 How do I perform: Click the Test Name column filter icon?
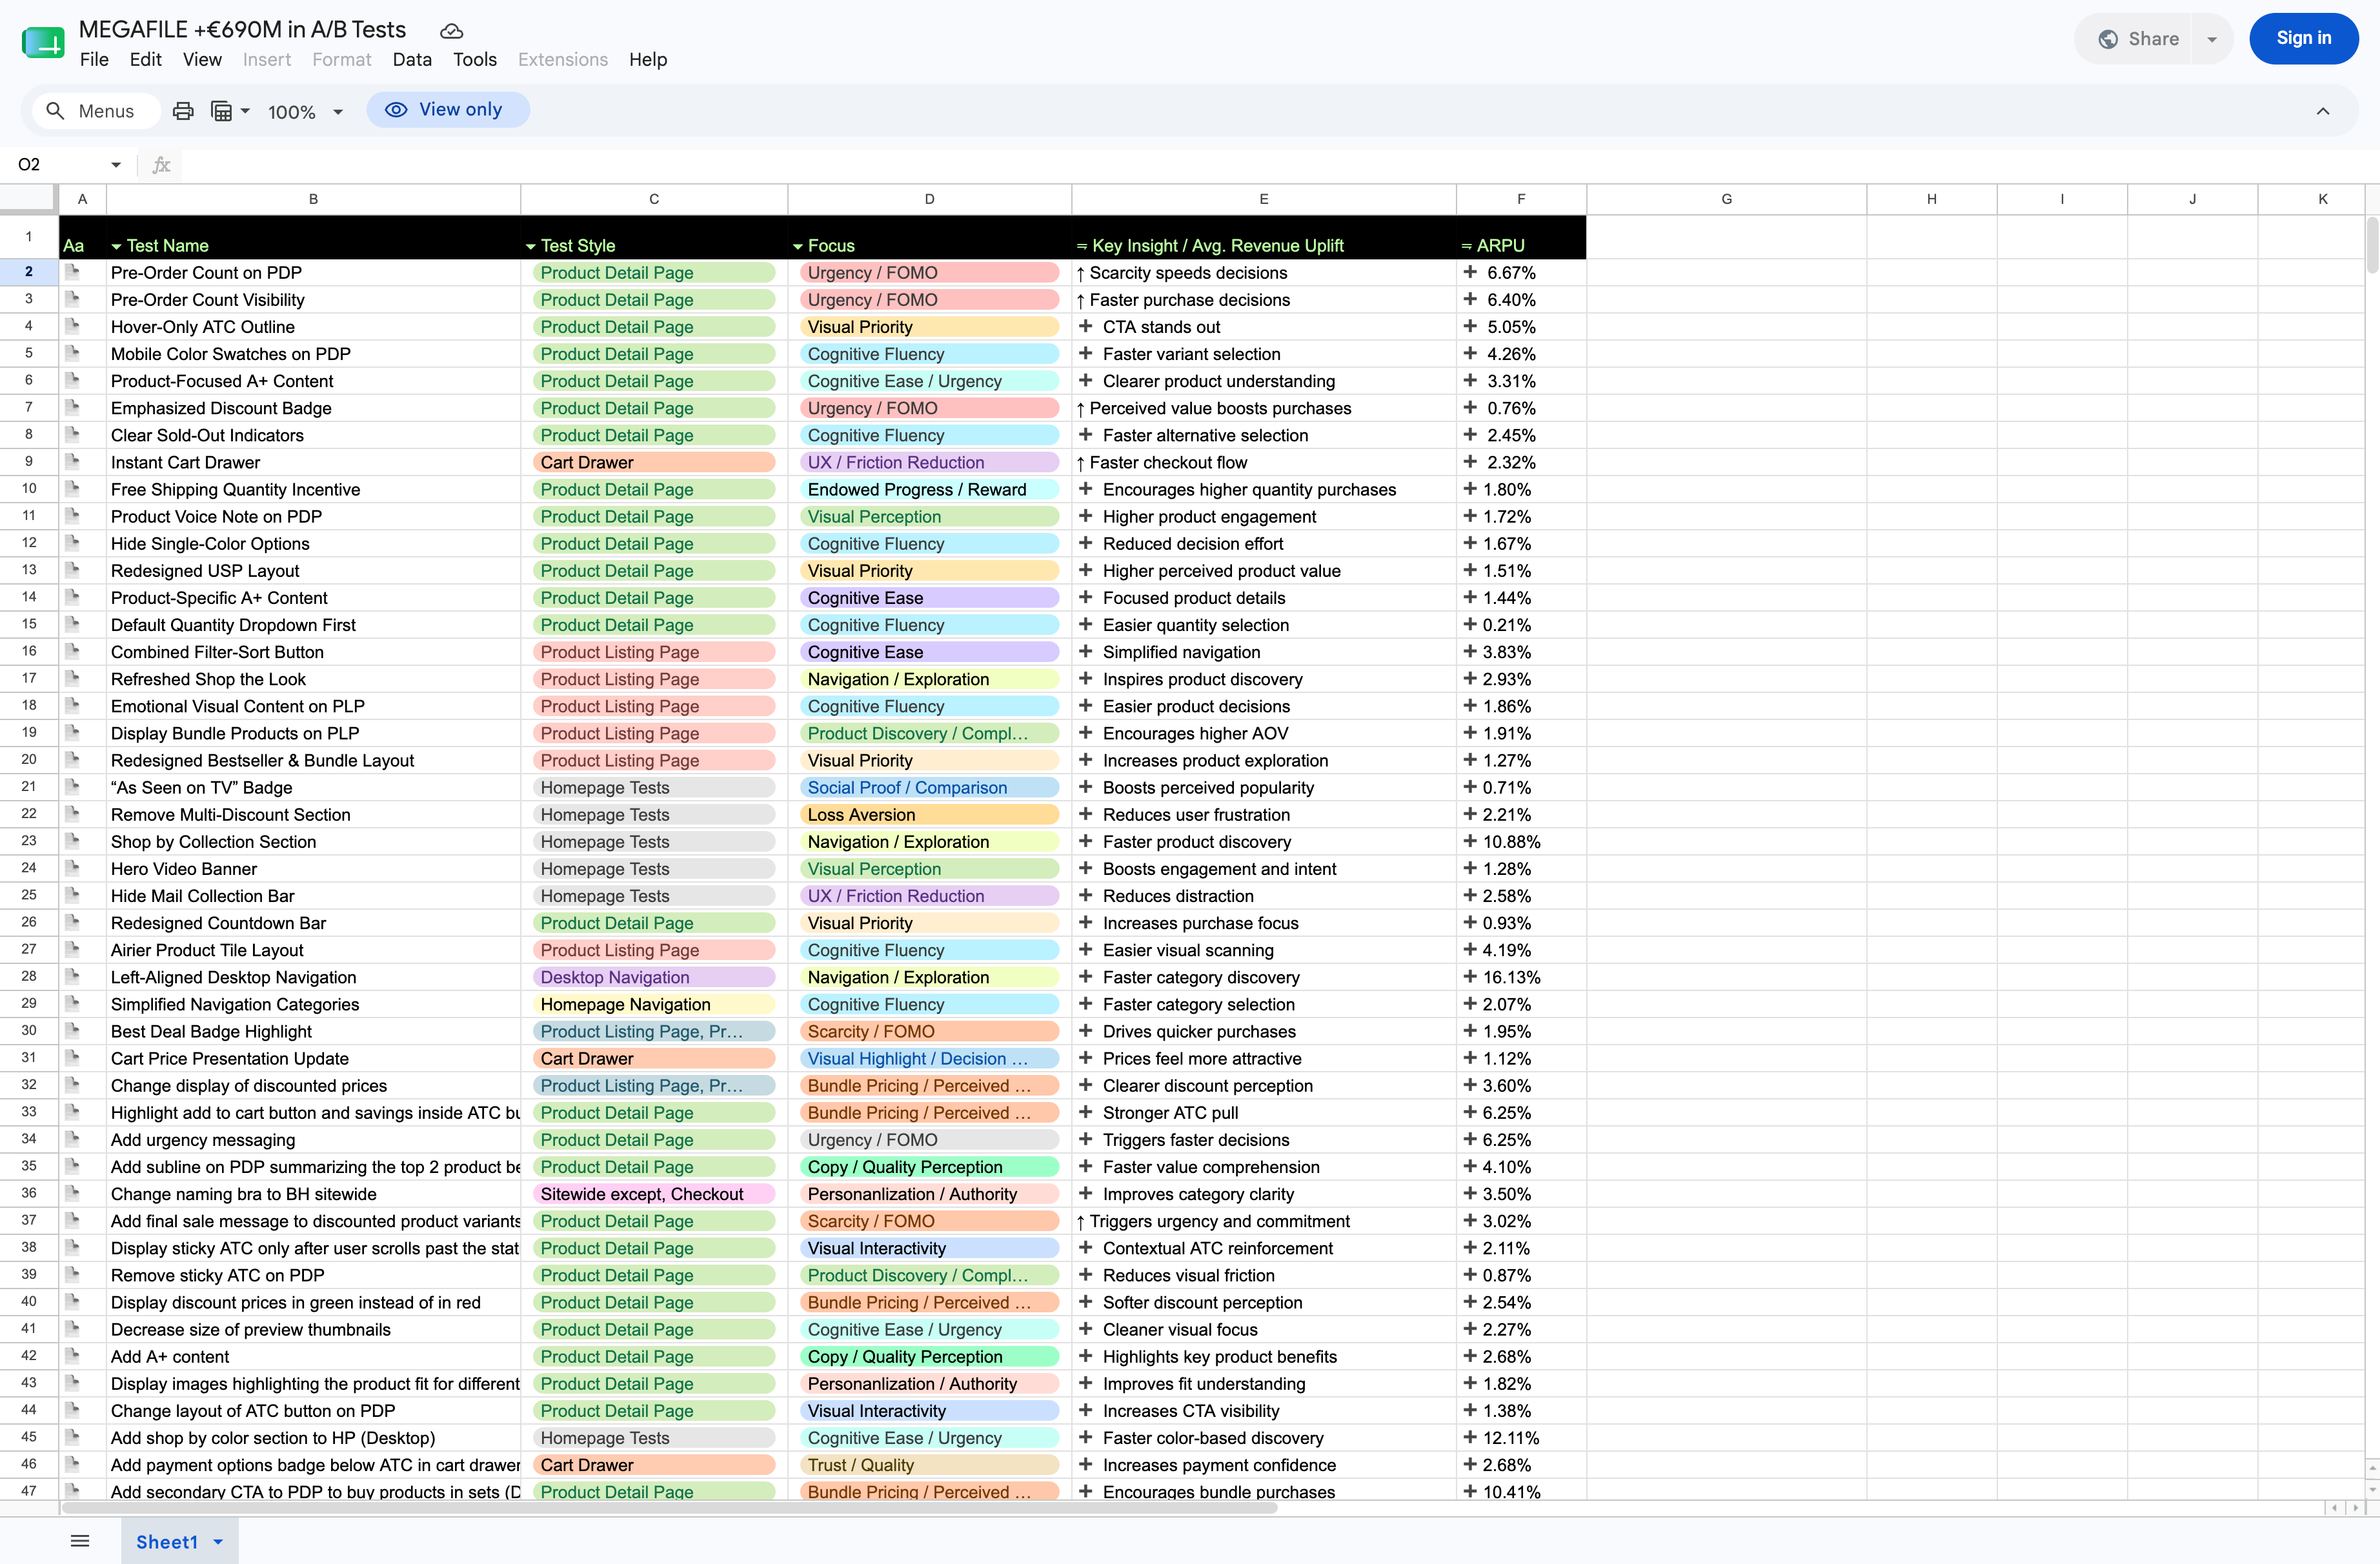116,246
